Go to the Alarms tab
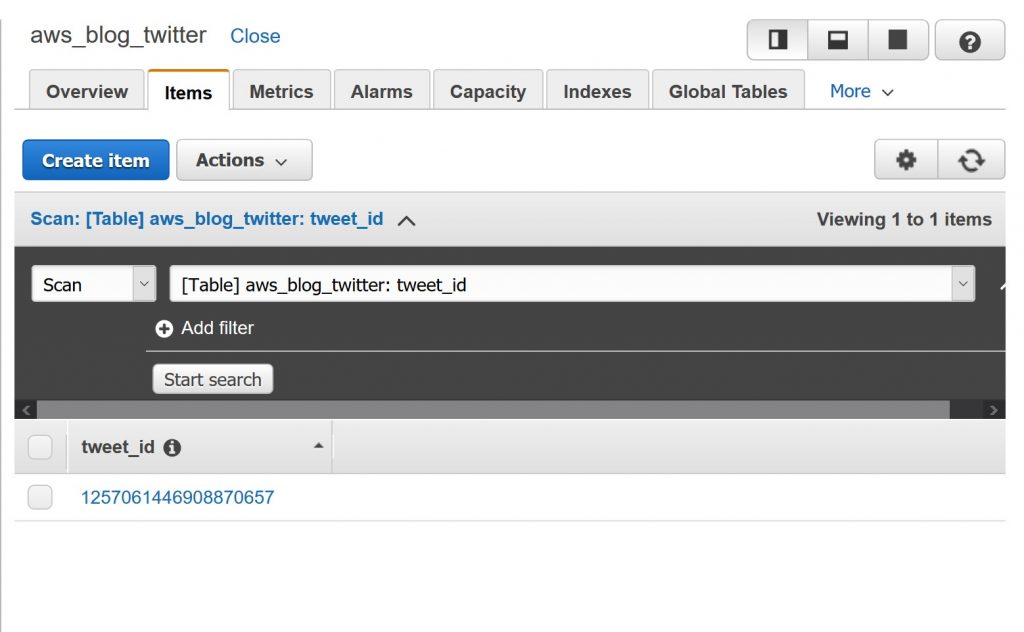 coord(381,91)
